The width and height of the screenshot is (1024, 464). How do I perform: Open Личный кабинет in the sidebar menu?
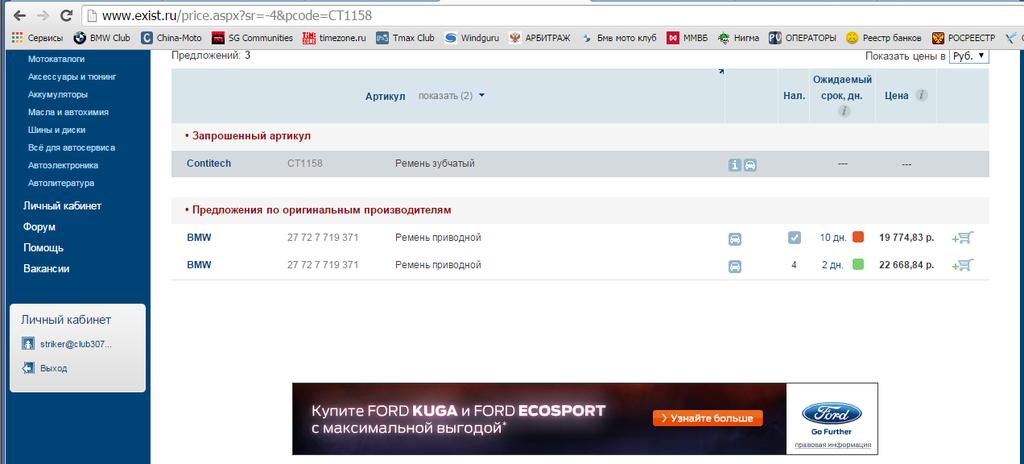[62, 206]
